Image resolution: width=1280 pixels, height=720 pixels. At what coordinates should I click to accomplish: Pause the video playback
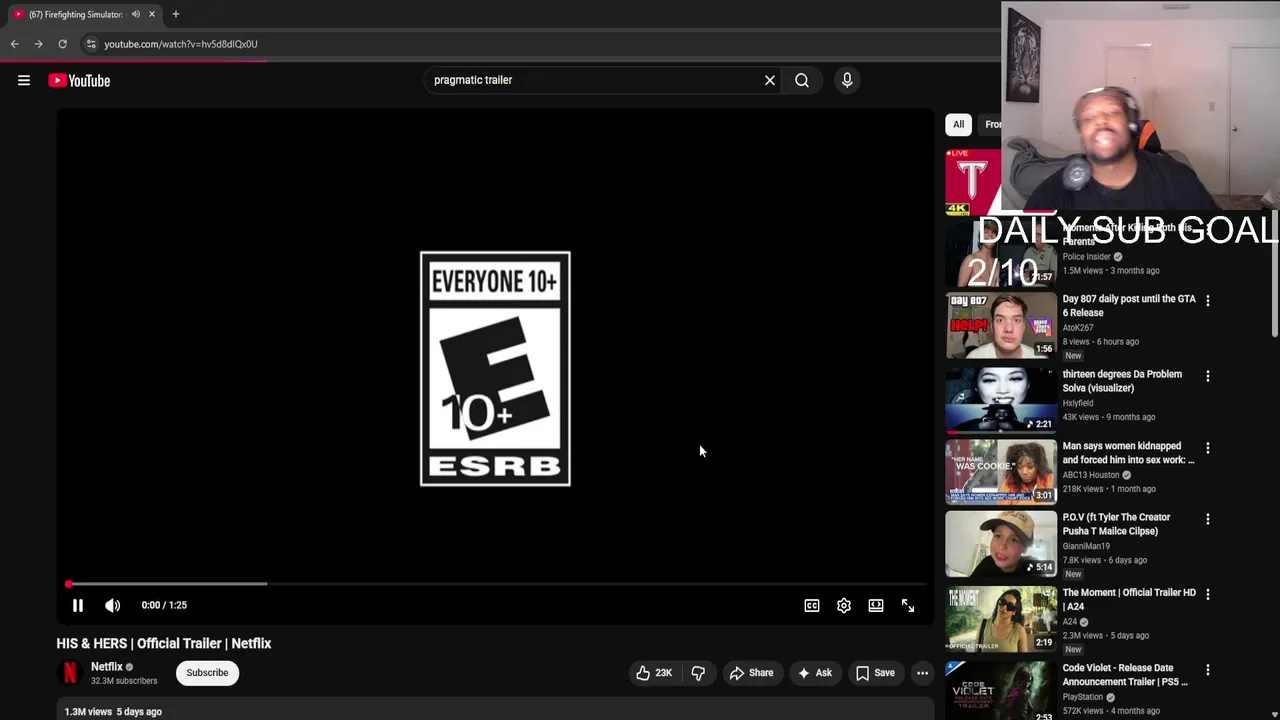[x=78, y=605]
